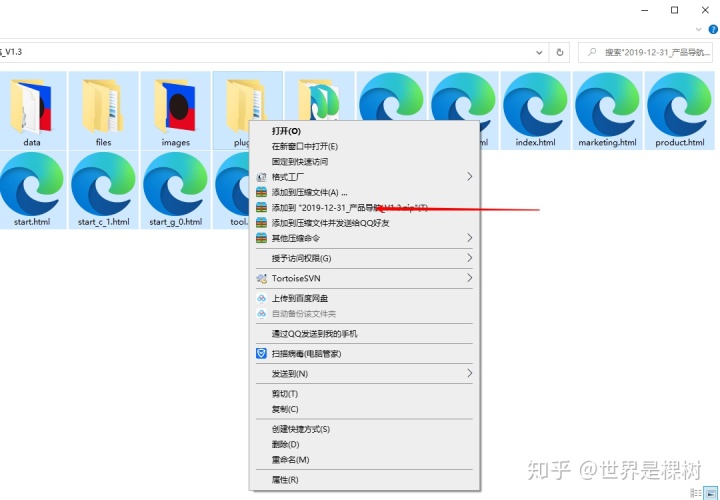
Task: Choose 删除(D) in the context menu
Action: point(365,444)
